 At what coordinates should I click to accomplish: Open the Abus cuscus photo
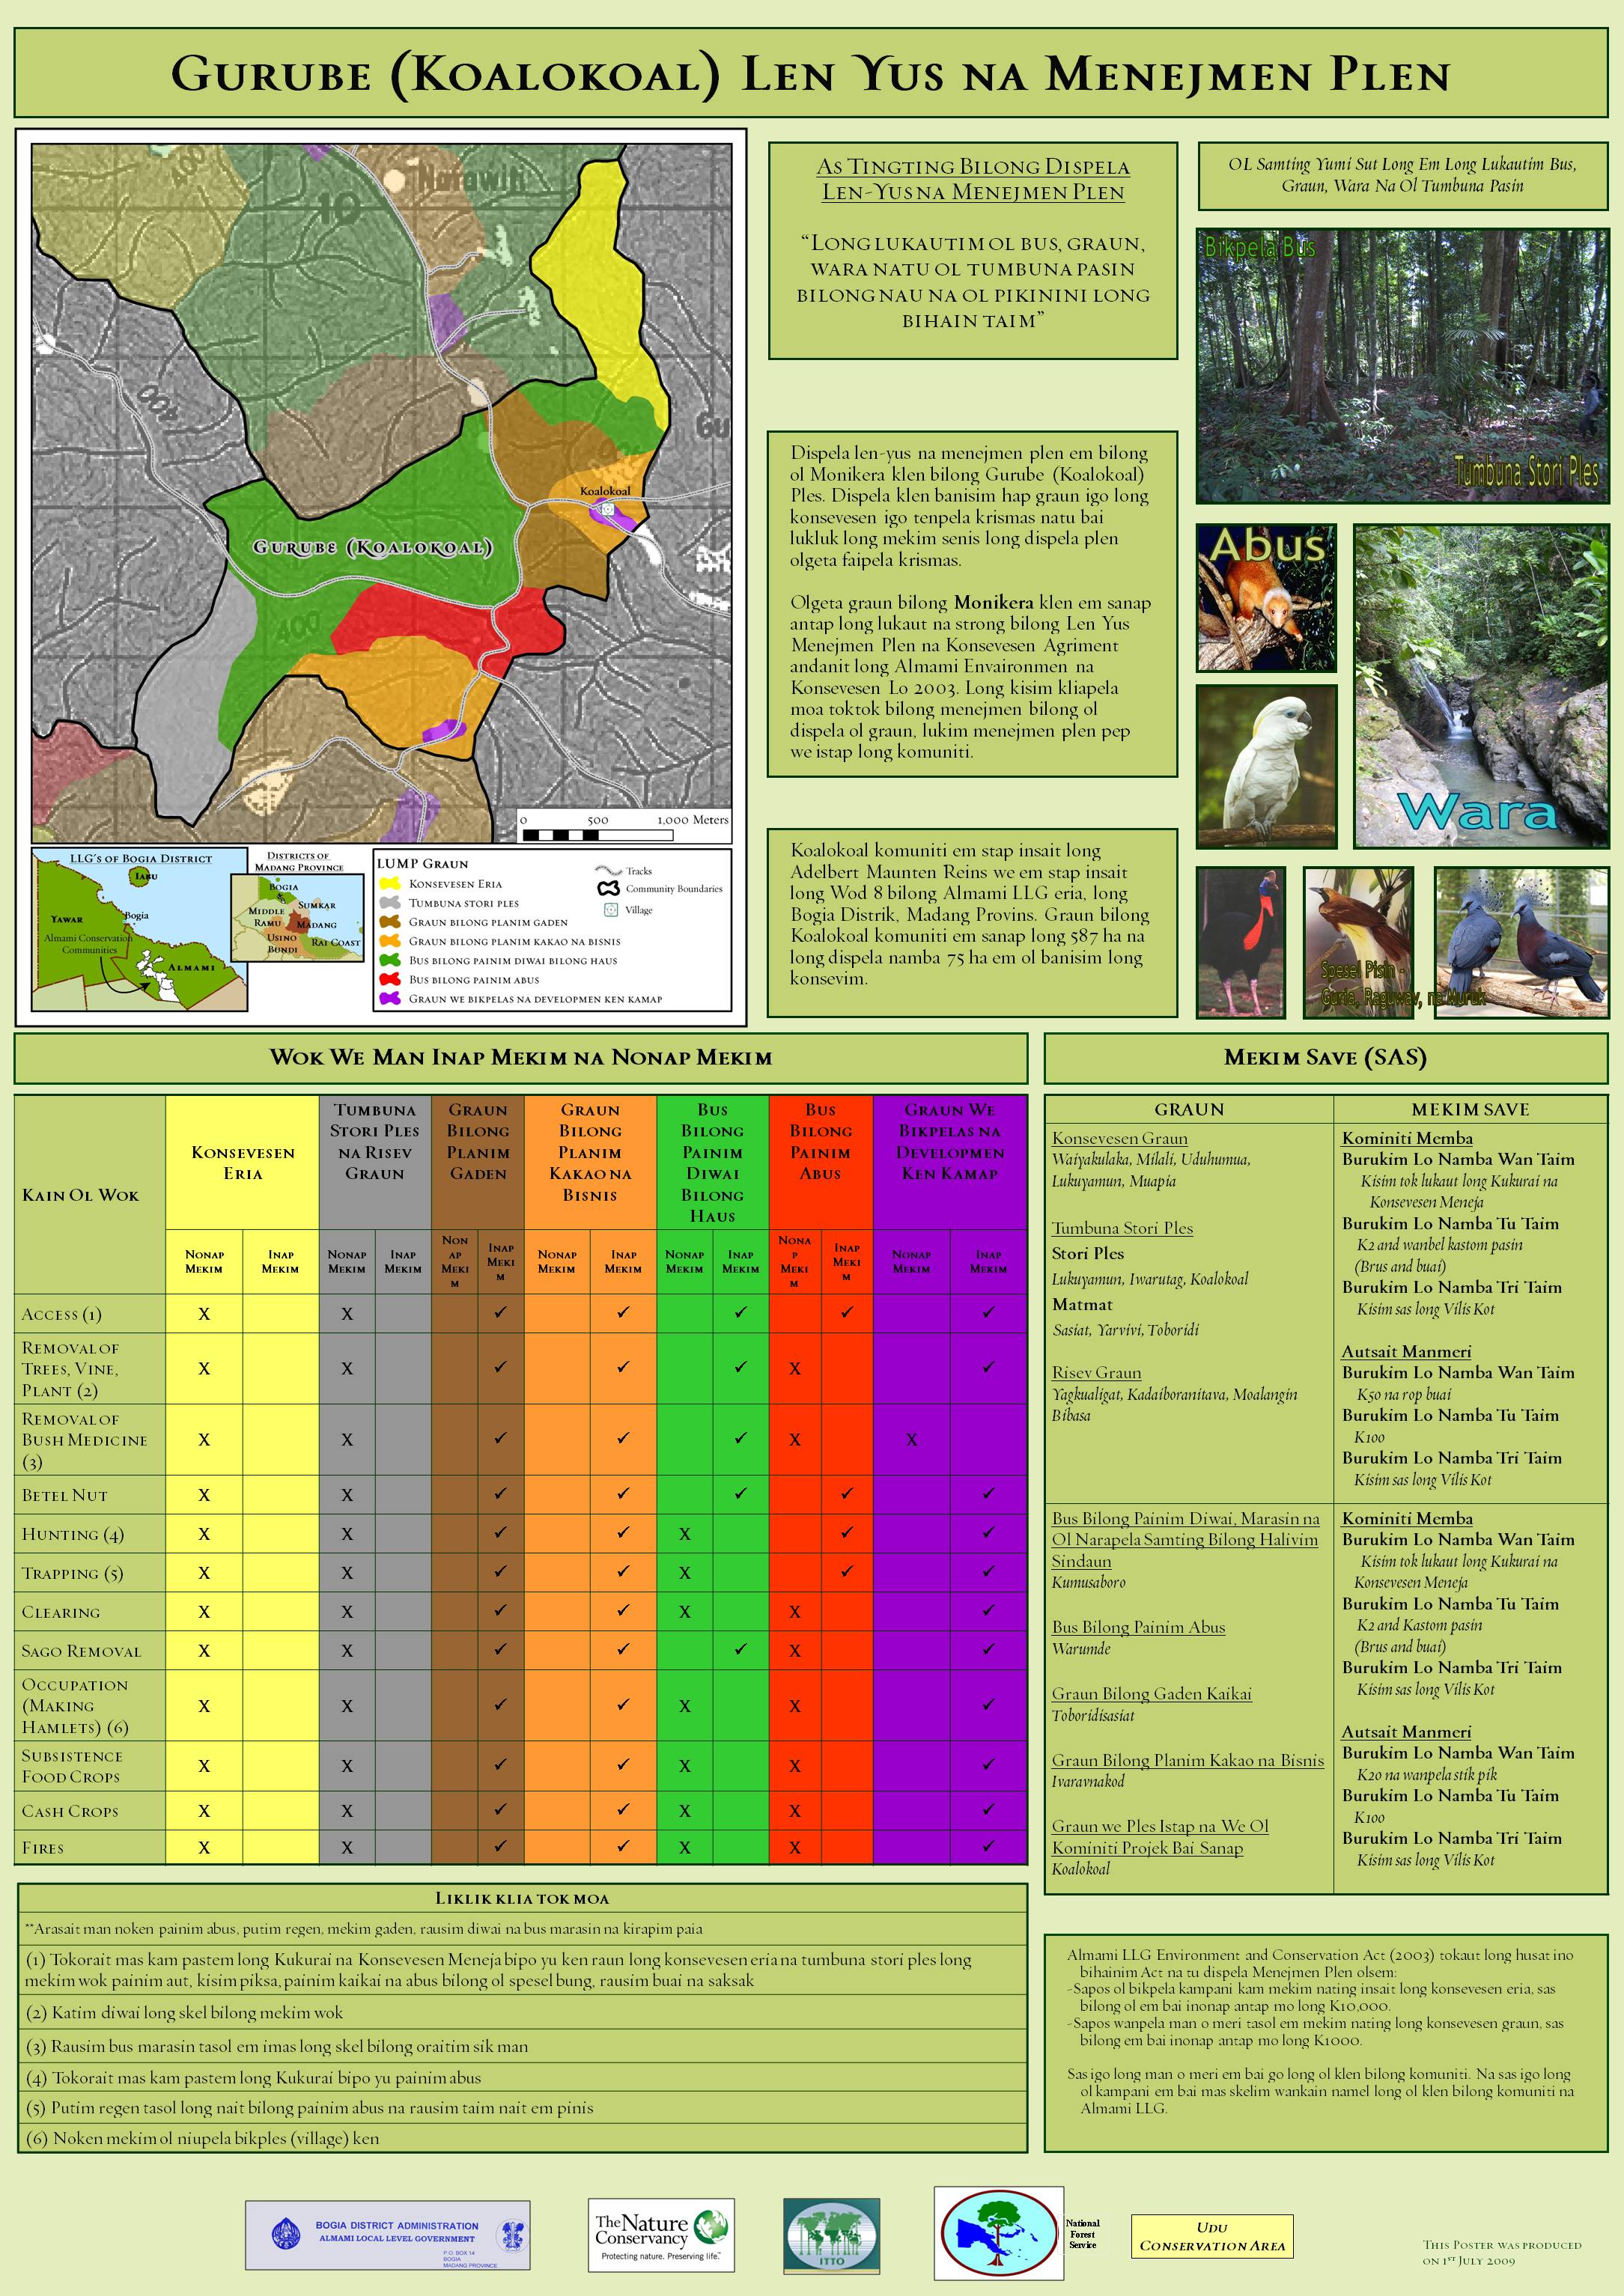[x=1266, y=598]
